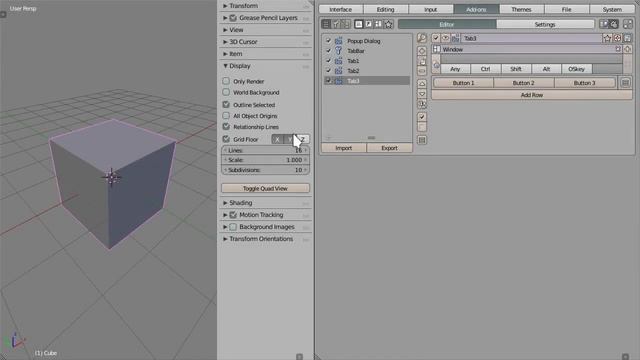Click the first list-mode icon in the top toolbar
This screenshot has width=640, height=360.
pos(326,24)
